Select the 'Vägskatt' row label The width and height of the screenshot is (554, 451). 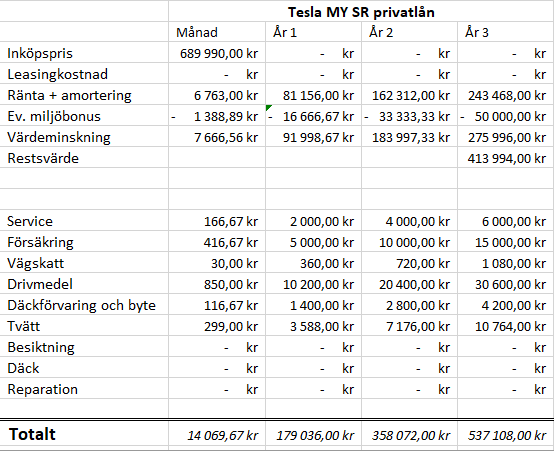[x=84, y=263]
